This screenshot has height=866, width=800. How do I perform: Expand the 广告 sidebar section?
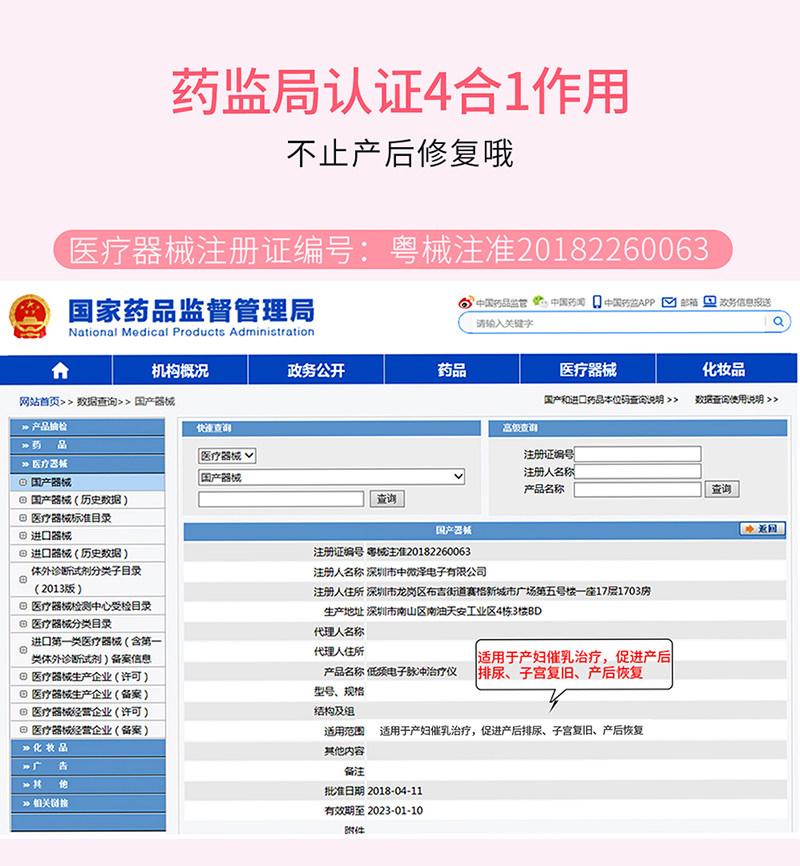pyautogui.click(x=88, y=766)
